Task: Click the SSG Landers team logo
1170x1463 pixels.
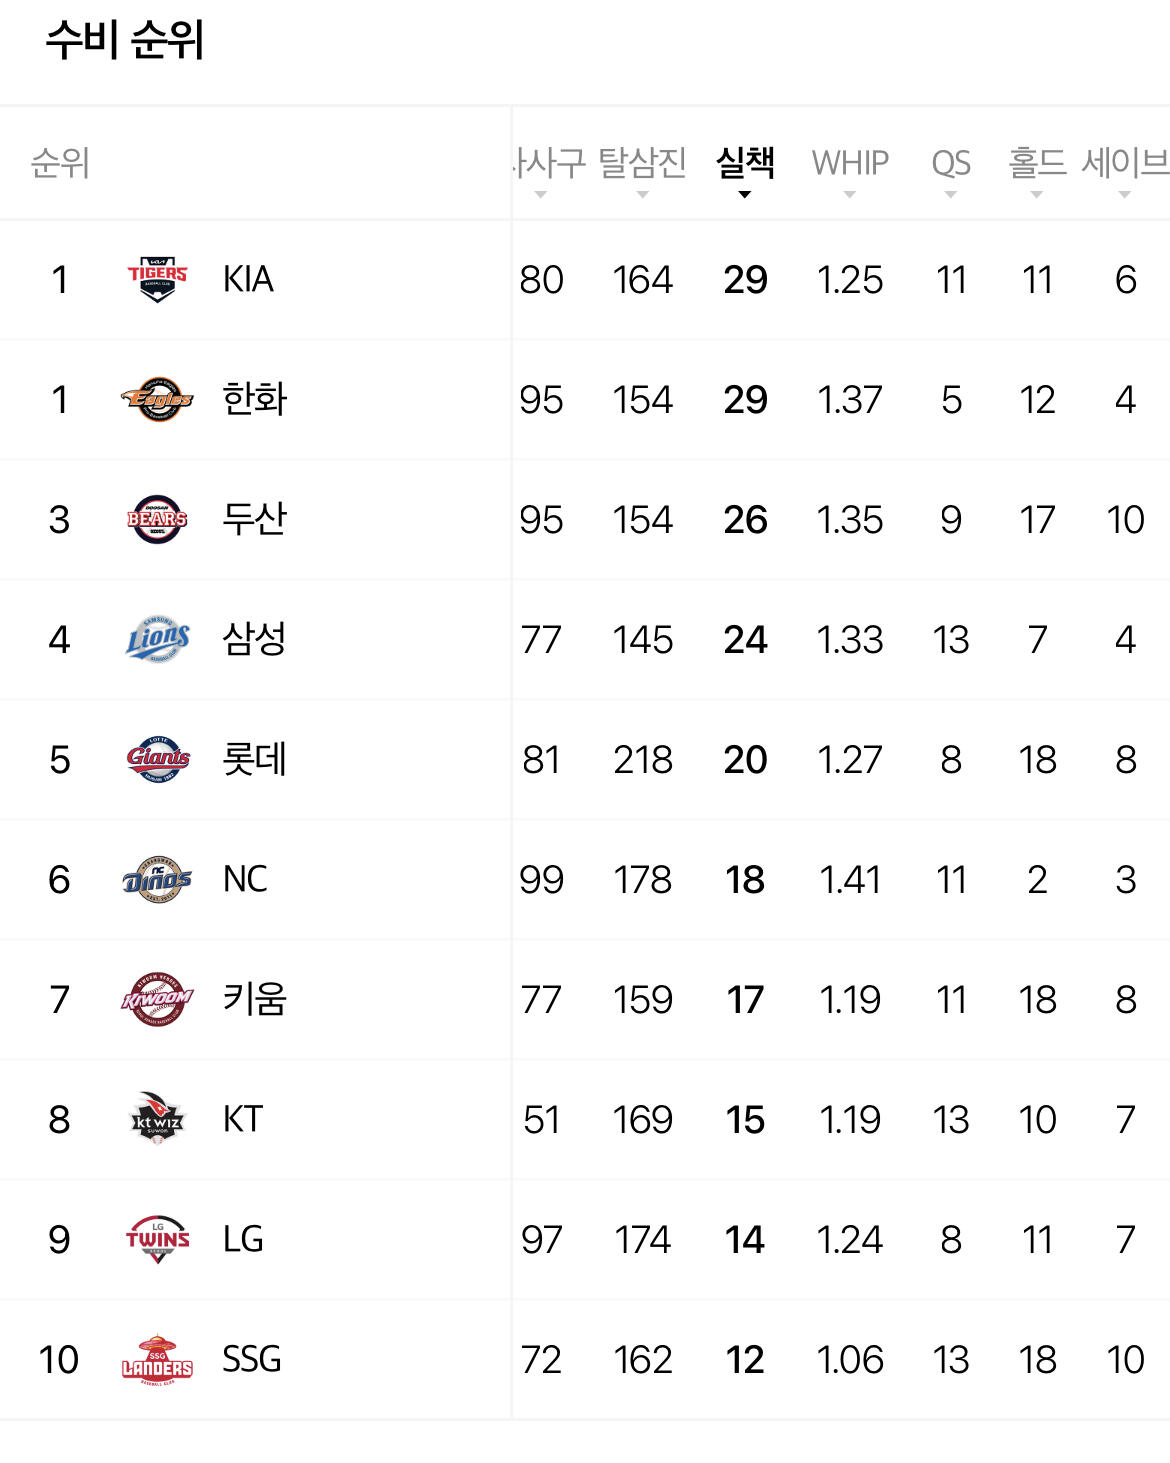Action: point(157,1359)
